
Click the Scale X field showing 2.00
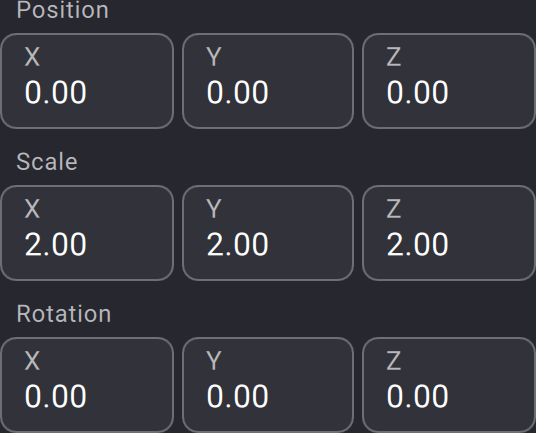click(87, 233)
